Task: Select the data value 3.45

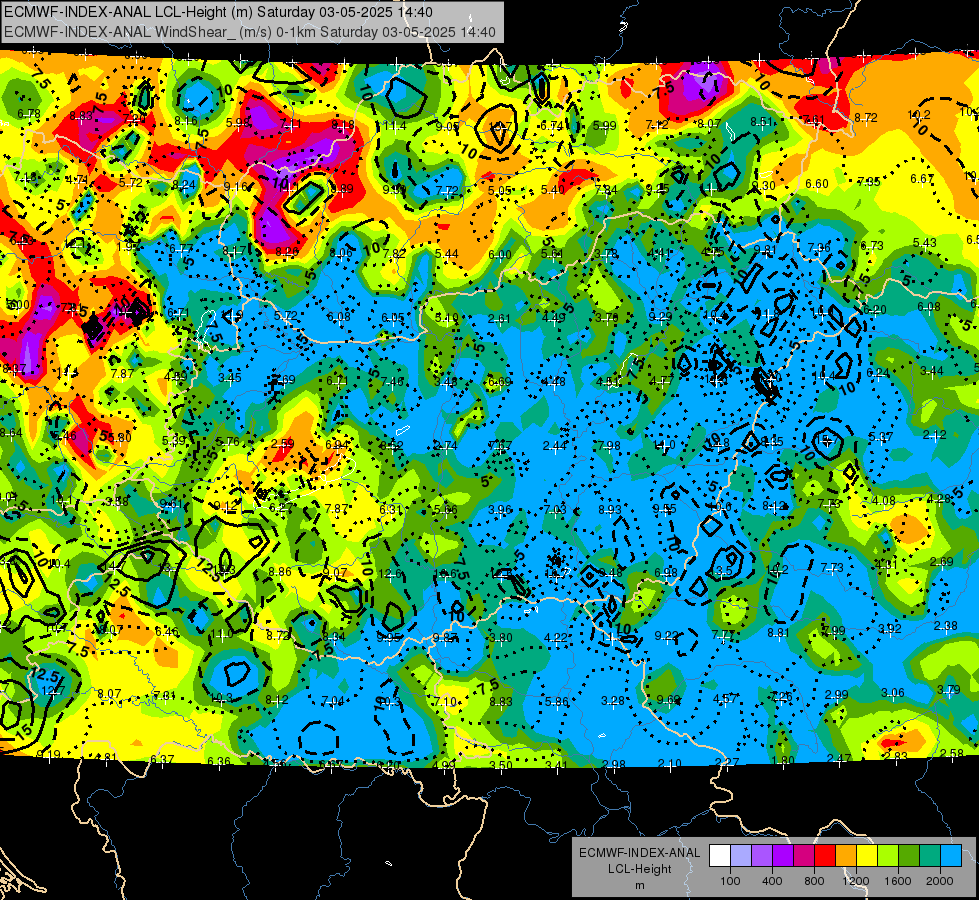Action: [x=230, y=377]
